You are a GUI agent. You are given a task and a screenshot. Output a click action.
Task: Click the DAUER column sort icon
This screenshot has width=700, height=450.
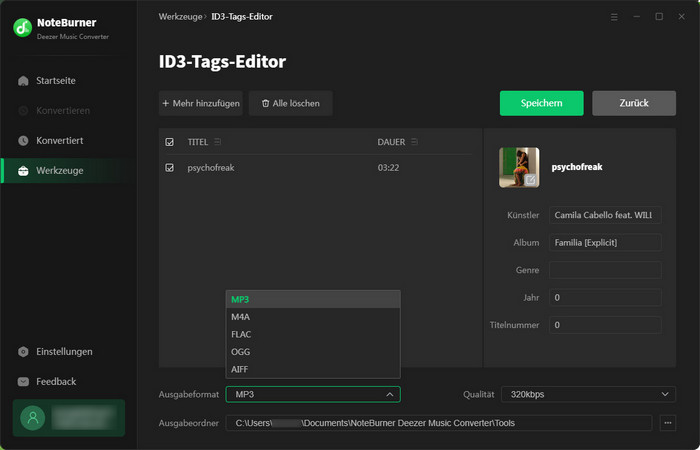click(414, 142)
